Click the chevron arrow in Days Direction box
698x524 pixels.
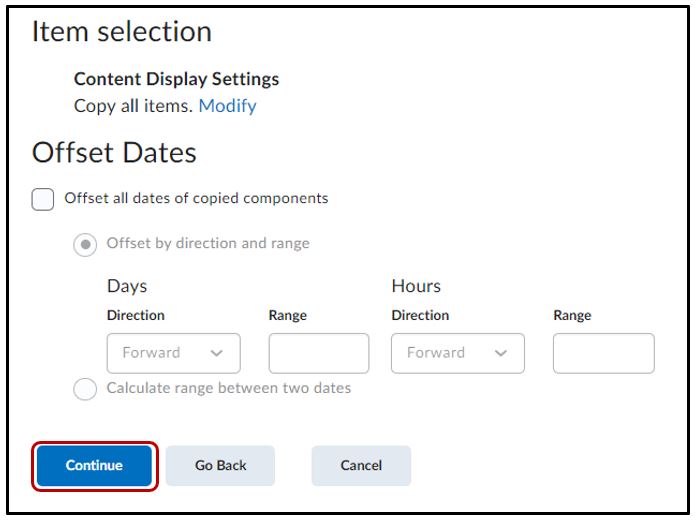pos(217,353)
